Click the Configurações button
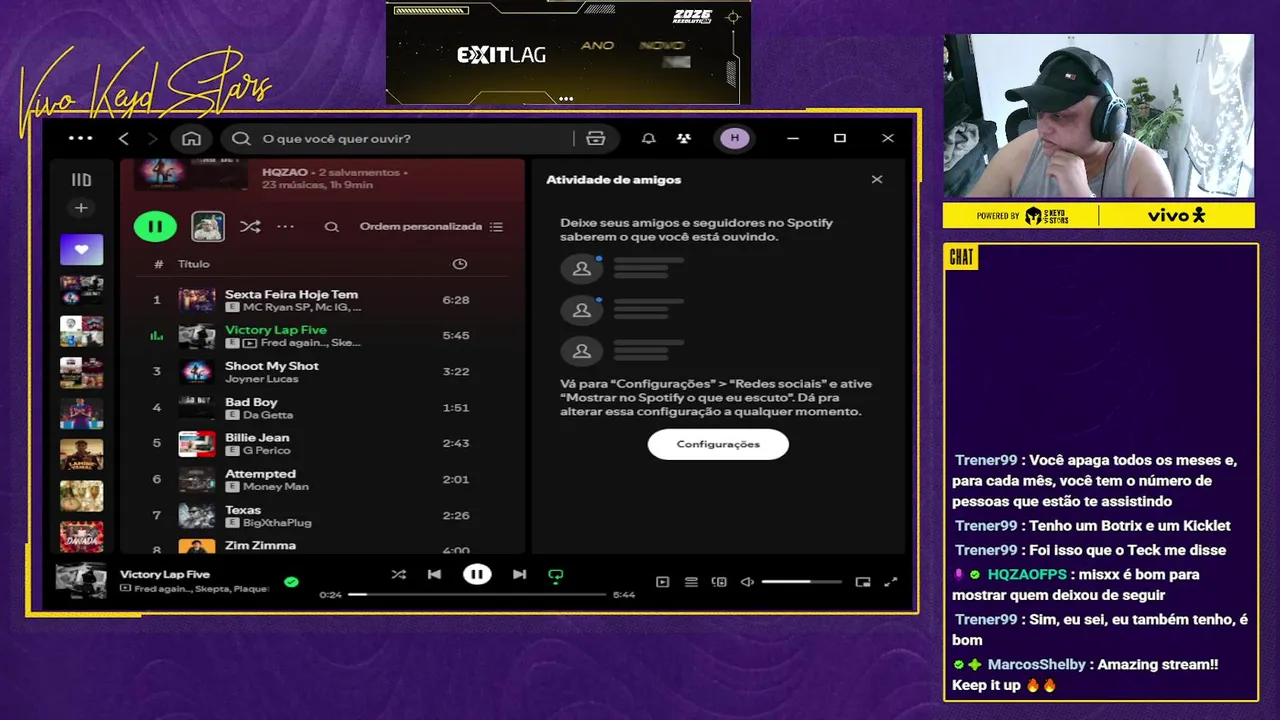Screen dimensions: 1280x720 [718, 444]
